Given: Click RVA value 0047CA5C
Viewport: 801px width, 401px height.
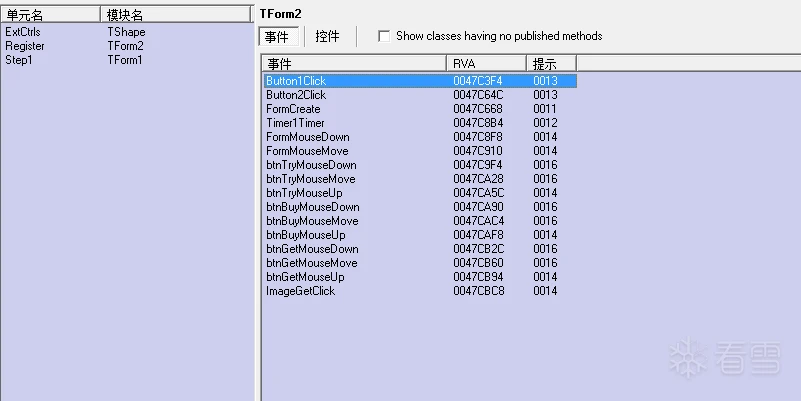Looking at the screenshot, I should tap(478, 193).
